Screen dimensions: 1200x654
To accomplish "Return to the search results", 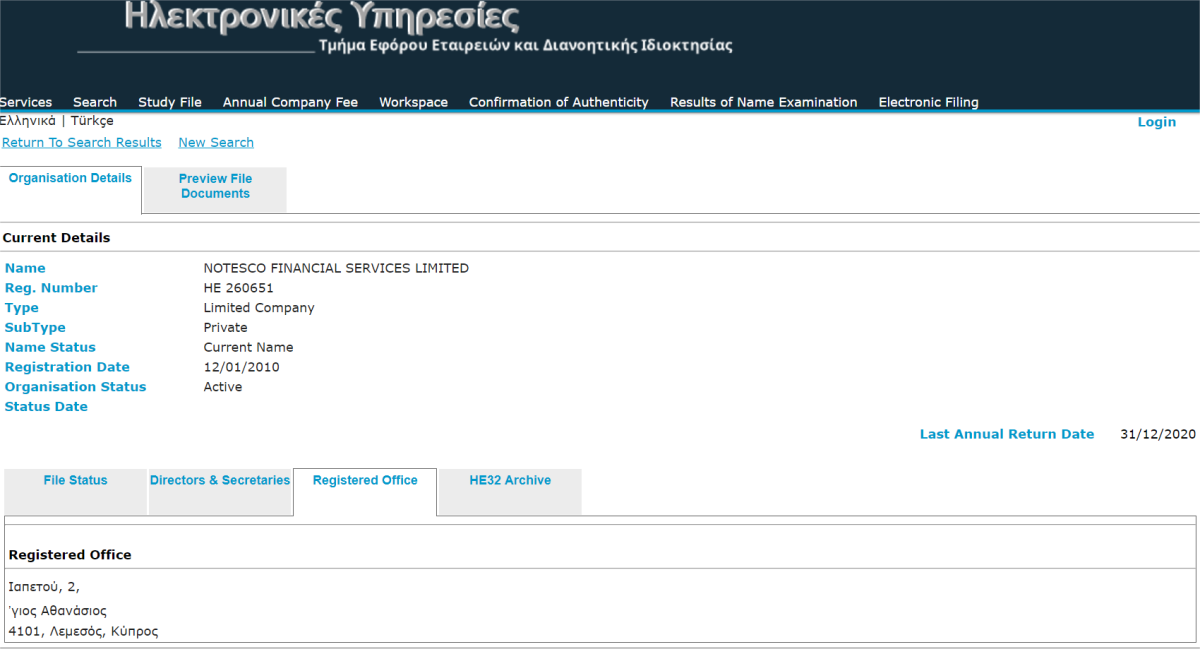I will pos(81,142).
